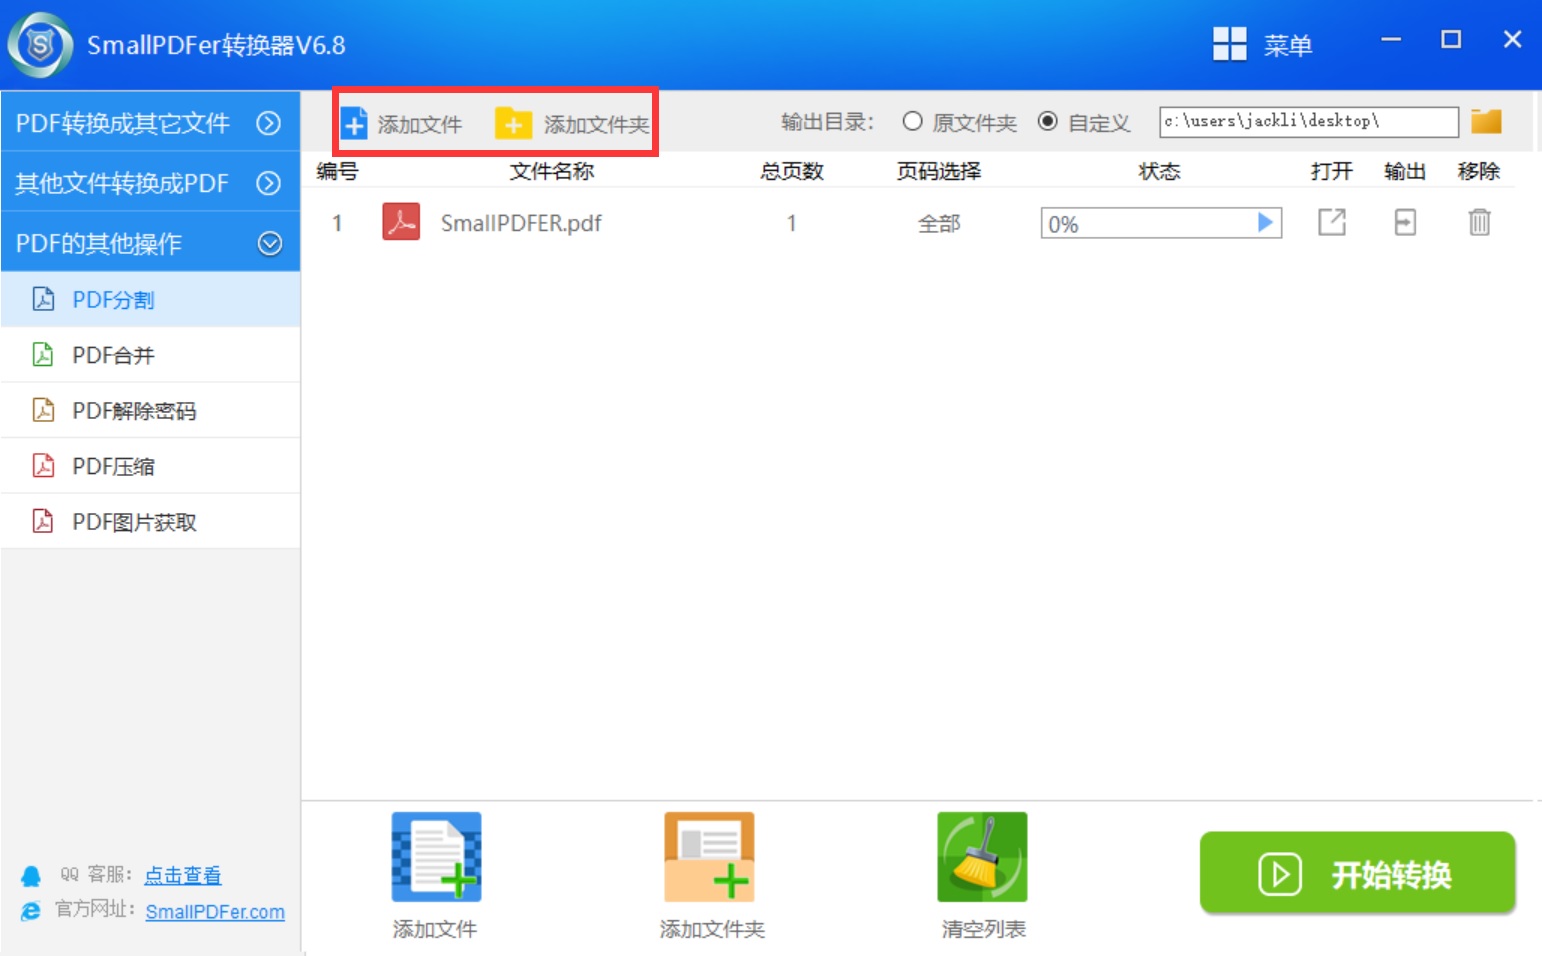Browse output folder with yellow folder icon

click(x=1487, y=121)
